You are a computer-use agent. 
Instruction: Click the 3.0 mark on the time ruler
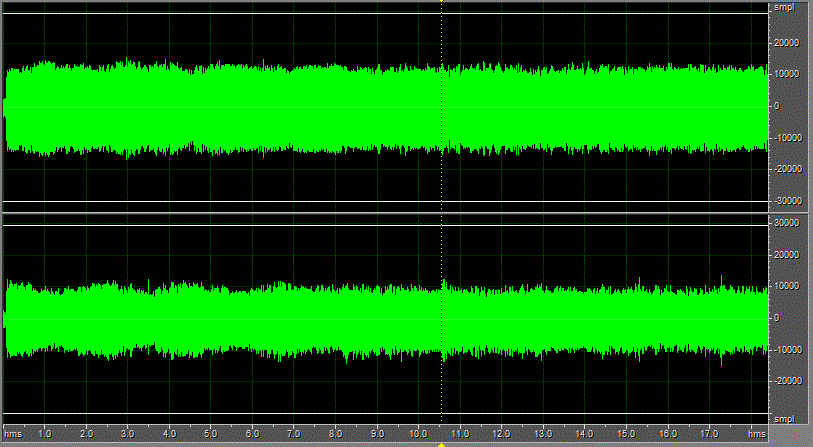pyautogui.click(x=128, y=434)
